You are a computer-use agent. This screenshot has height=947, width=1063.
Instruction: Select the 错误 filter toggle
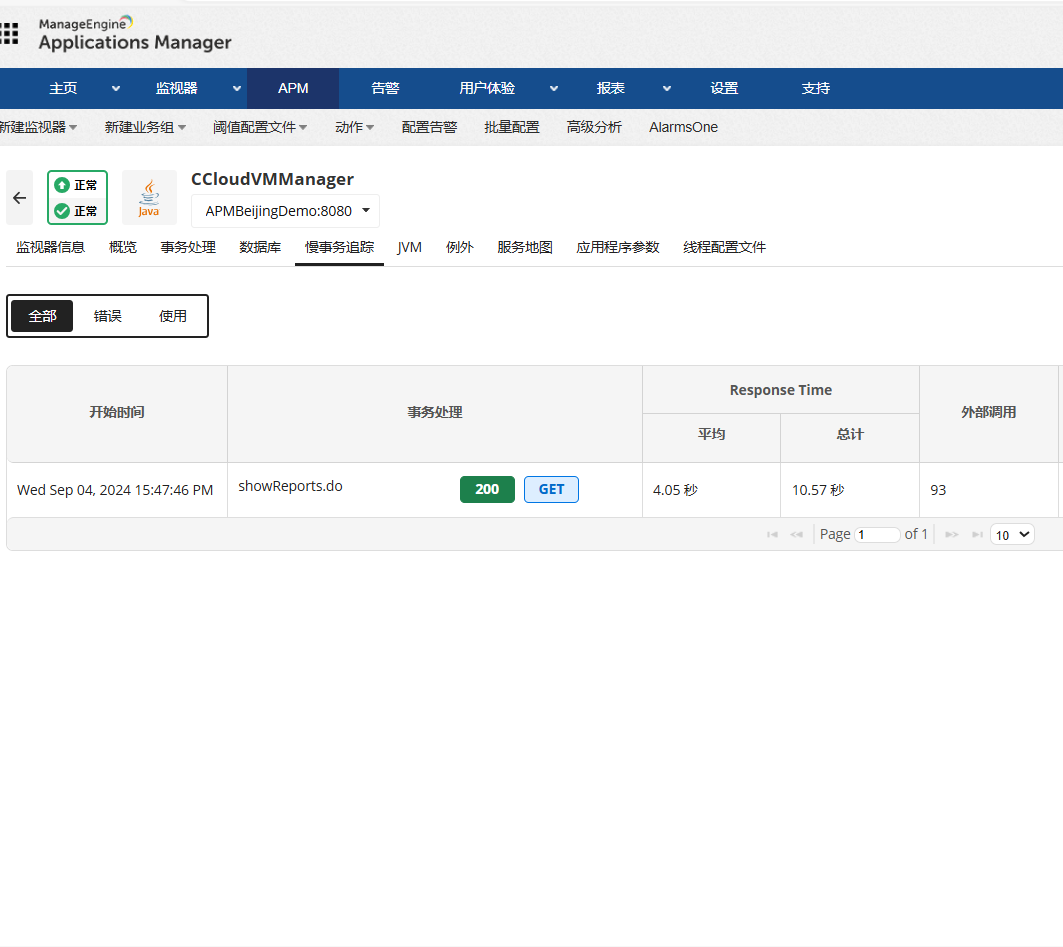coord(107,316)
